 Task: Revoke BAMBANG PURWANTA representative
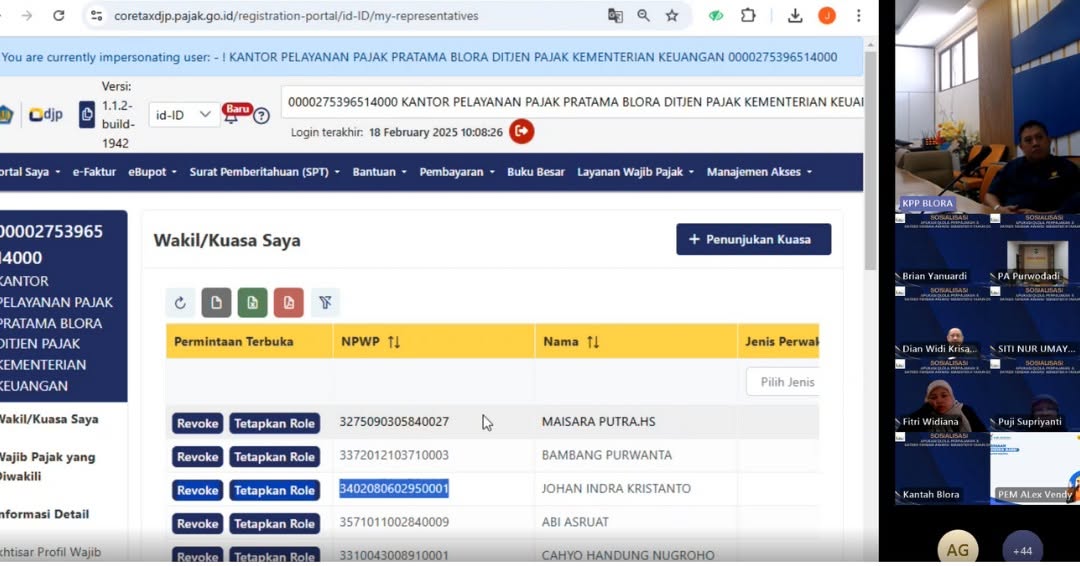[x=198, y=457]
